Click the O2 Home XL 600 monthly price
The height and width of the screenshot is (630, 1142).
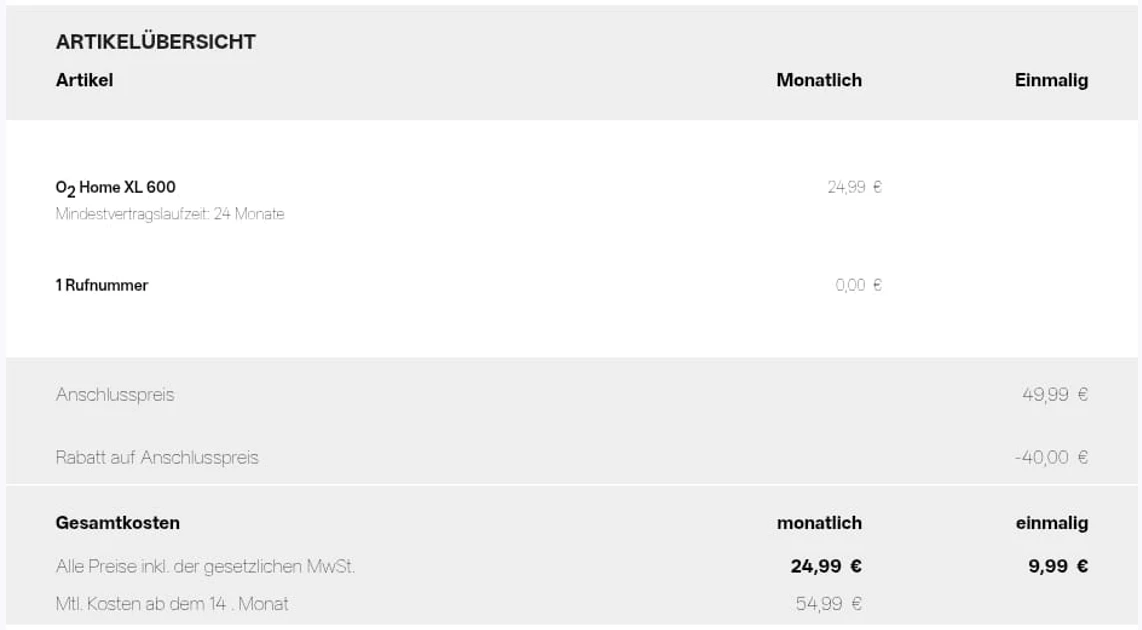pyautogui.click(x=854, y=187)
